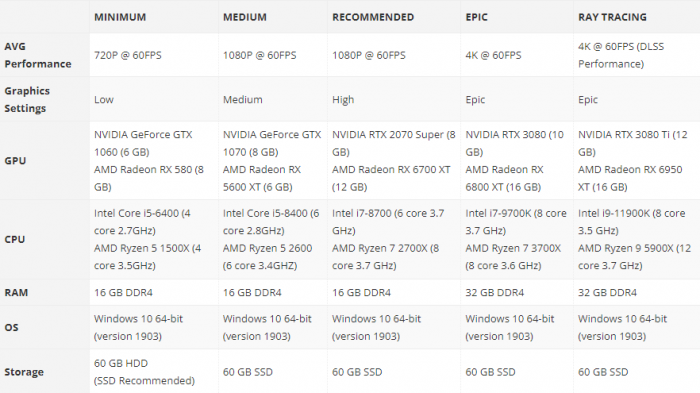Click the 4K @ 60FPS DLSS Performance cell
The height and width of the screenshot is (393, 700).
tap(621, 55)
